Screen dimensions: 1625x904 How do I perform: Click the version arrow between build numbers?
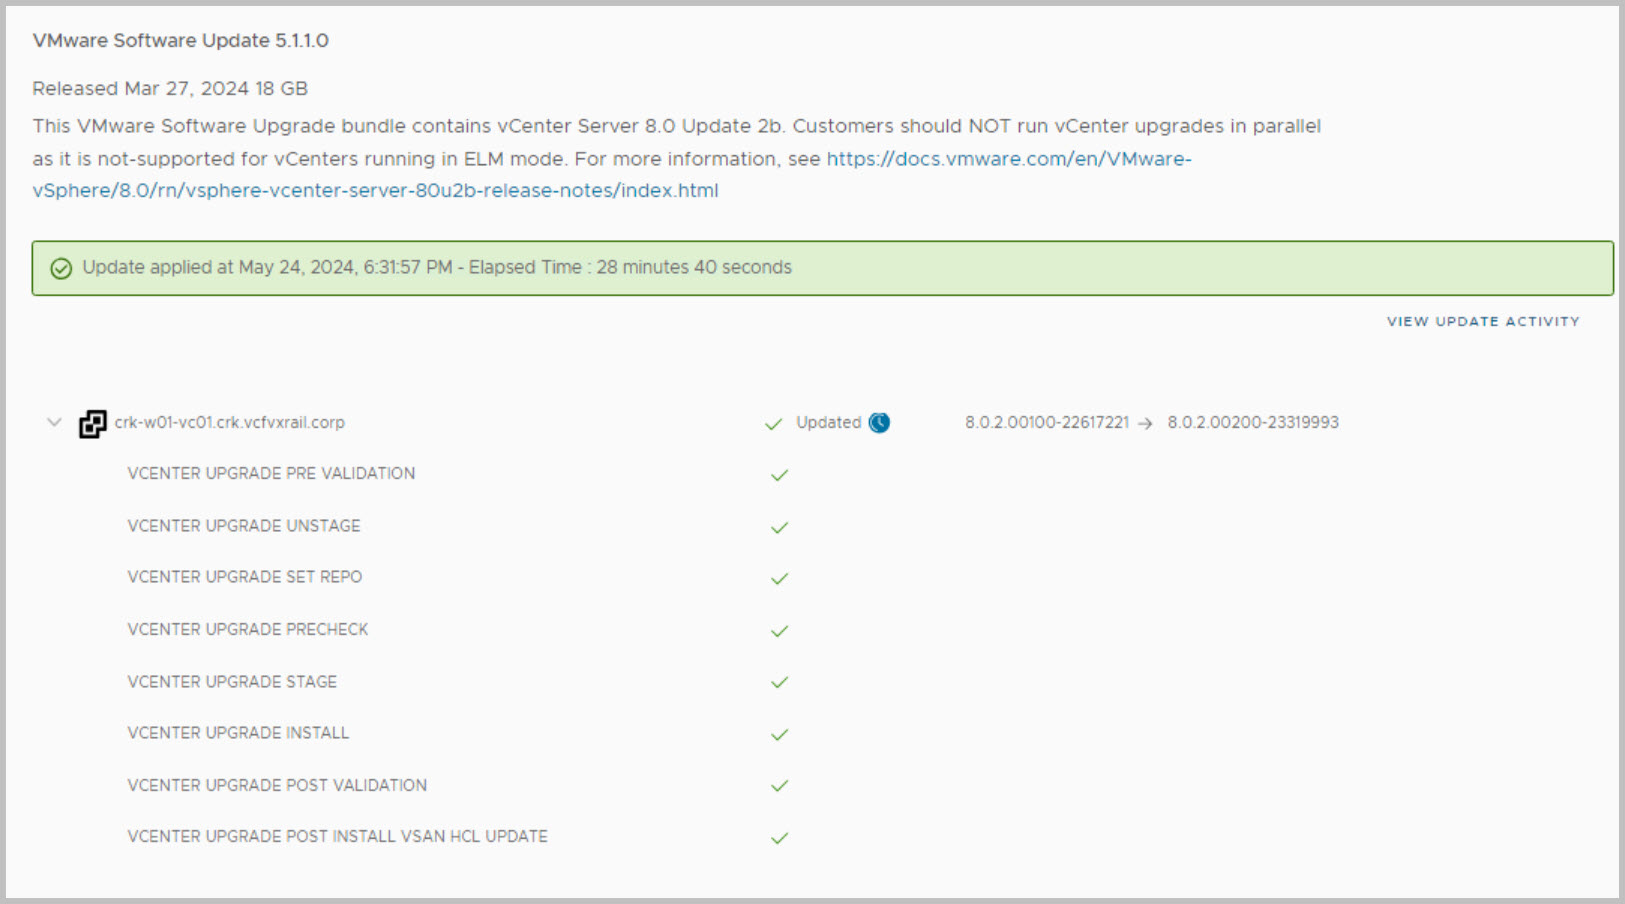coord(1146,424)
